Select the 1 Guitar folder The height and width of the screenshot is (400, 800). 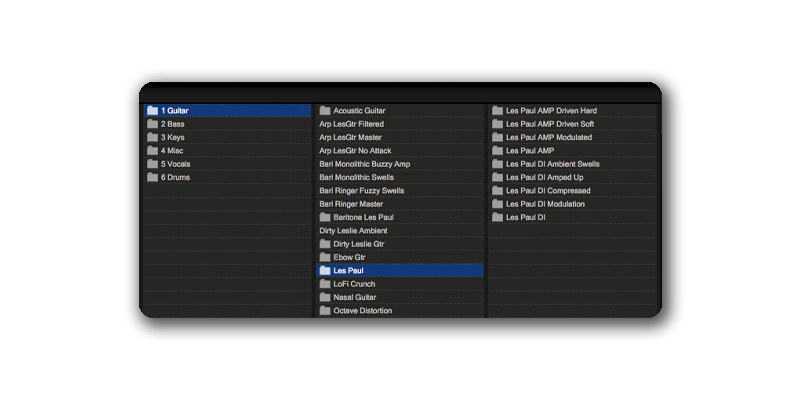pos(175,111)
